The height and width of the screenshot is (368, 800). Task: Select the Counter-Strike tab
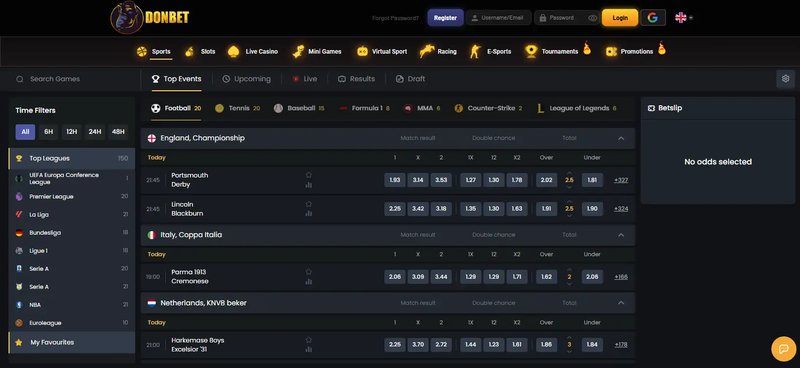point(488,108)
